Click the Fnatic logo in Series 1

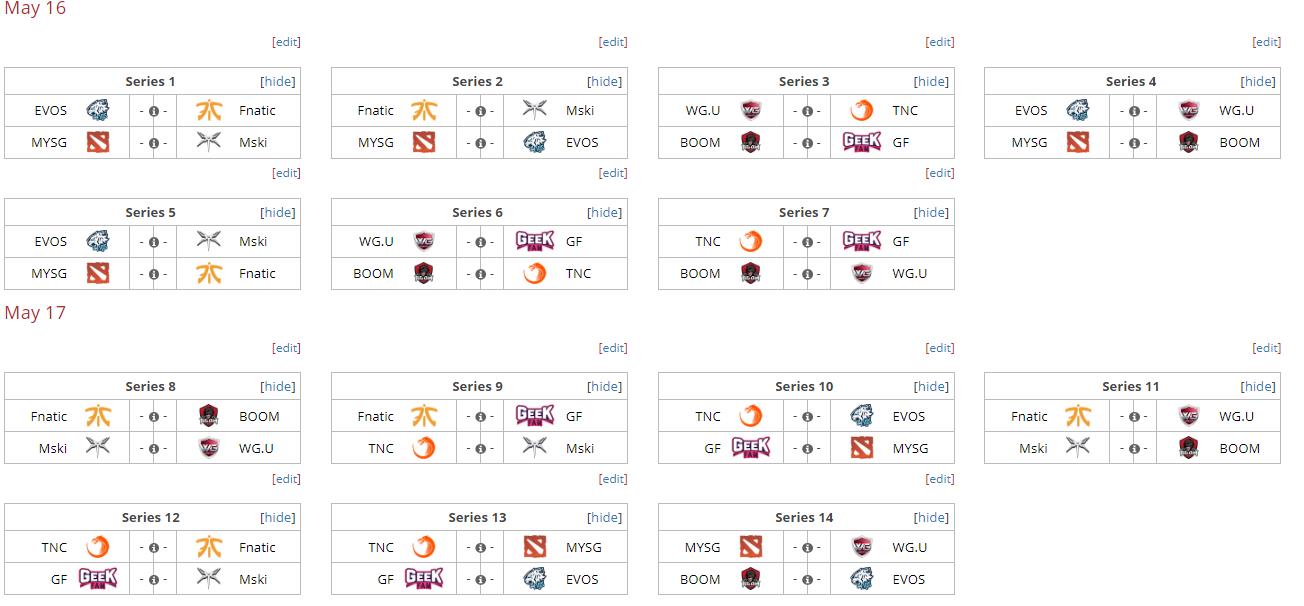point(209,111)
